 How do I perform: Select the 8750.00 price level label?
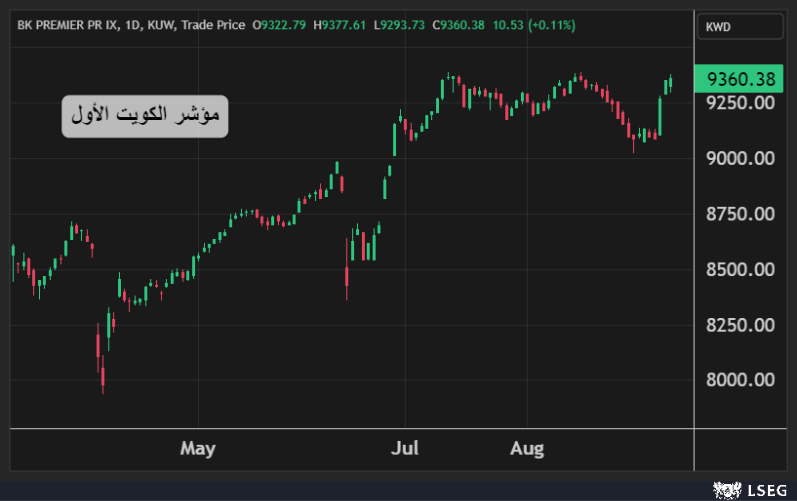pyautogui.click(x=740, y=214)
